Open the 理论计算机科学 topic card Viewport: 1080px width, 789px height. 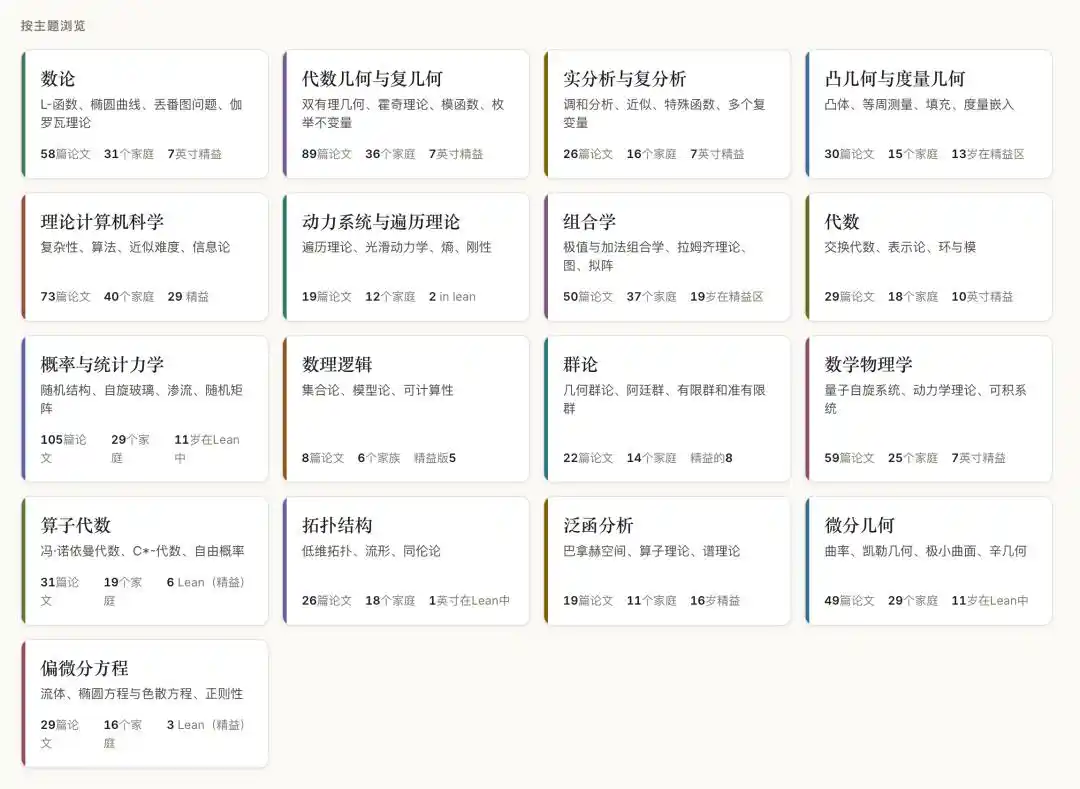[x=145, y=257]
